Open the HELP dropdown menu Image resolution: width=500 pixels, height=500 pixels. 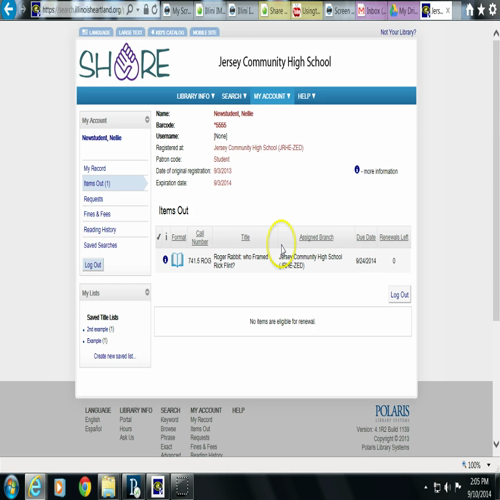[x=306, y=96]
